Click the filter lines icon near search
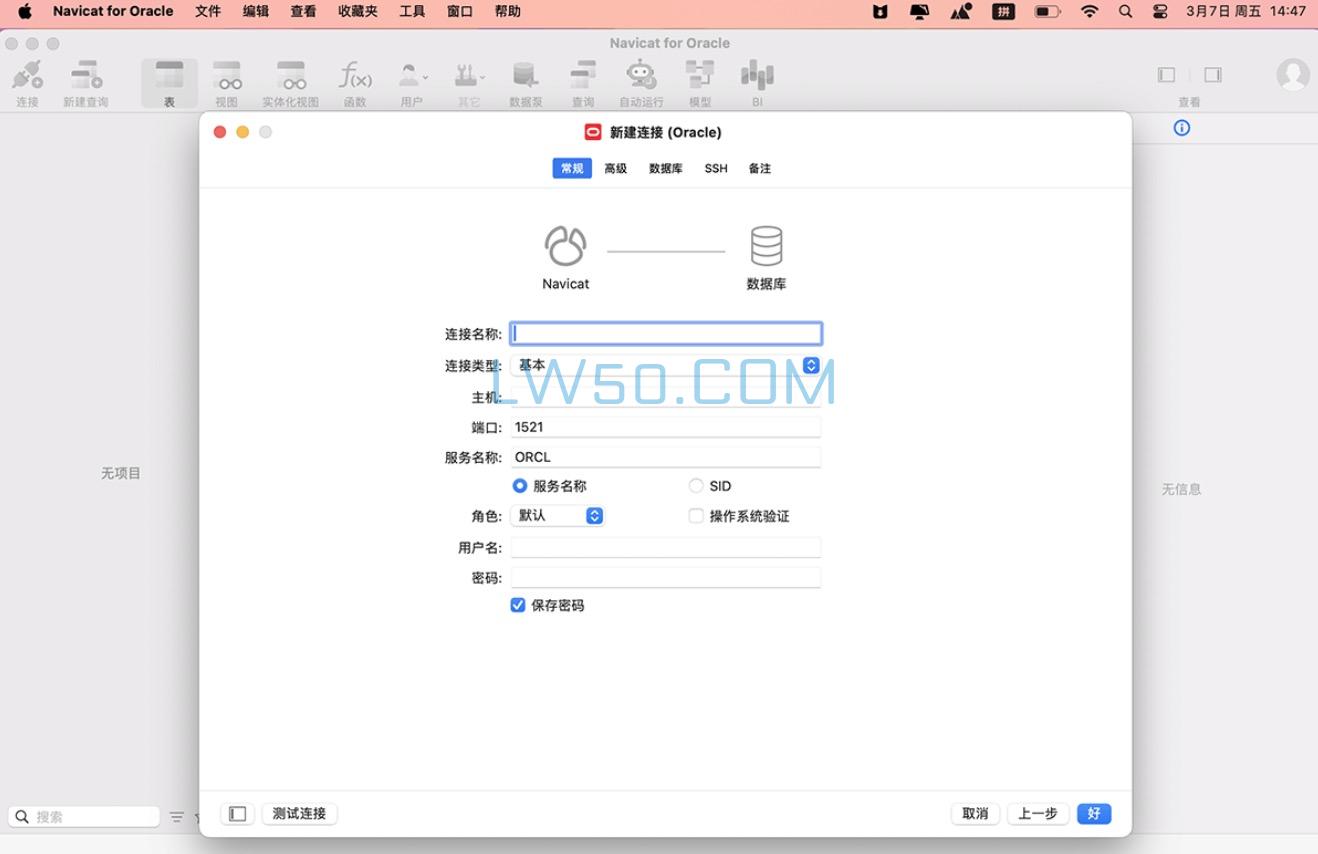 click(177, 817)
